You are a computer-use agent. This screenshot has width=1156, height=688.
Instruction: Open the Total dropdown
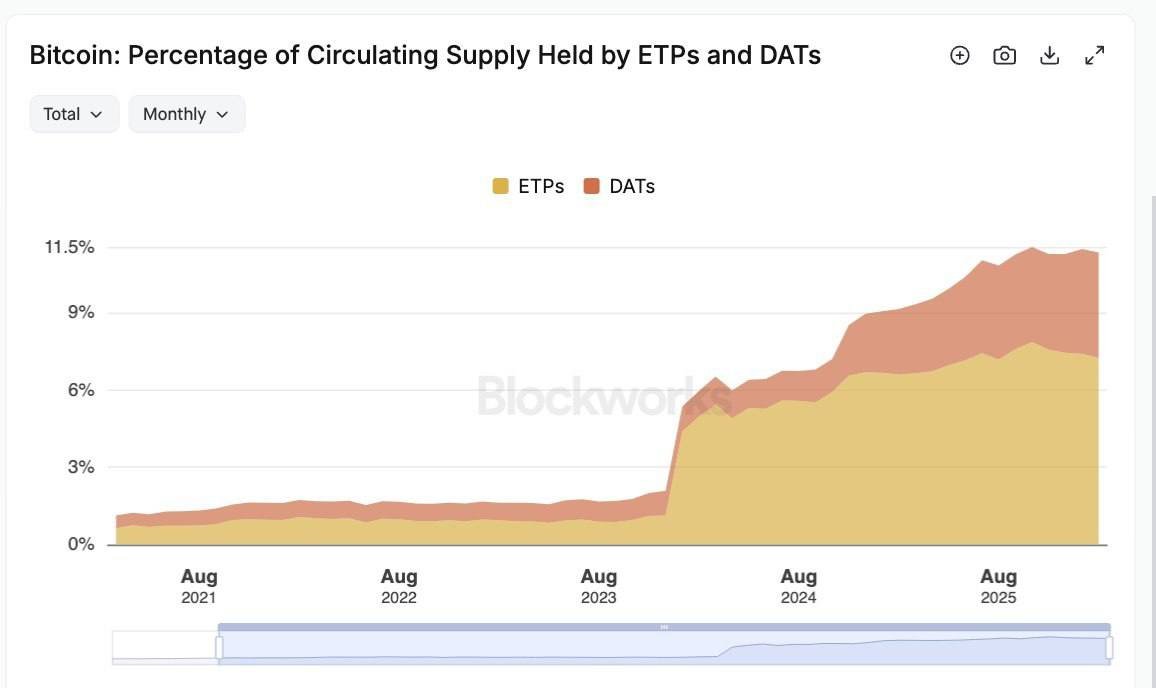[74, 114]
